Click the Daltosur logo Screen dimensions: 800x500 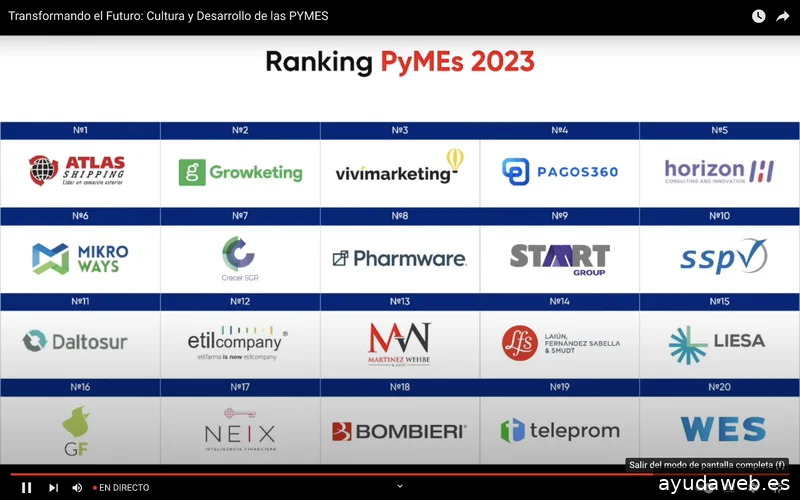pyautogui.click(x=75, y=341)
